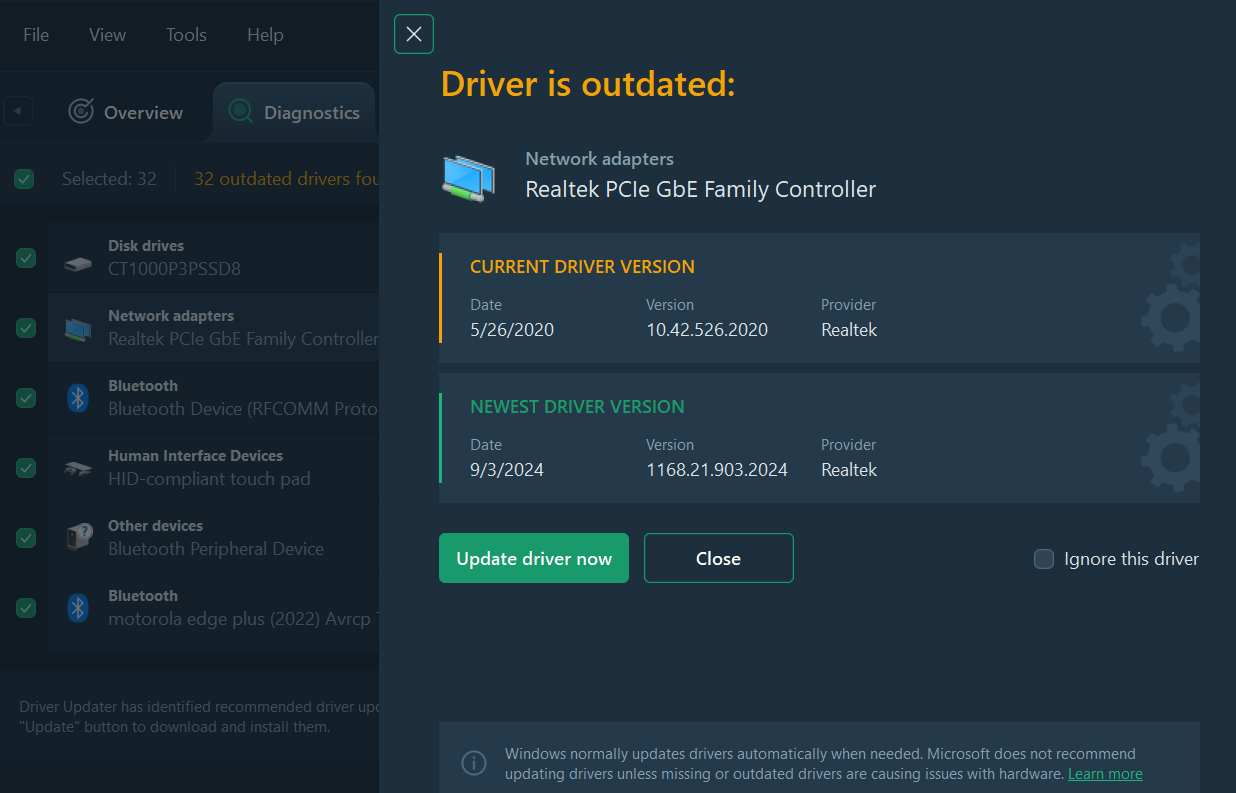Click the info icon beside Windows update notice

pos(474,763)
